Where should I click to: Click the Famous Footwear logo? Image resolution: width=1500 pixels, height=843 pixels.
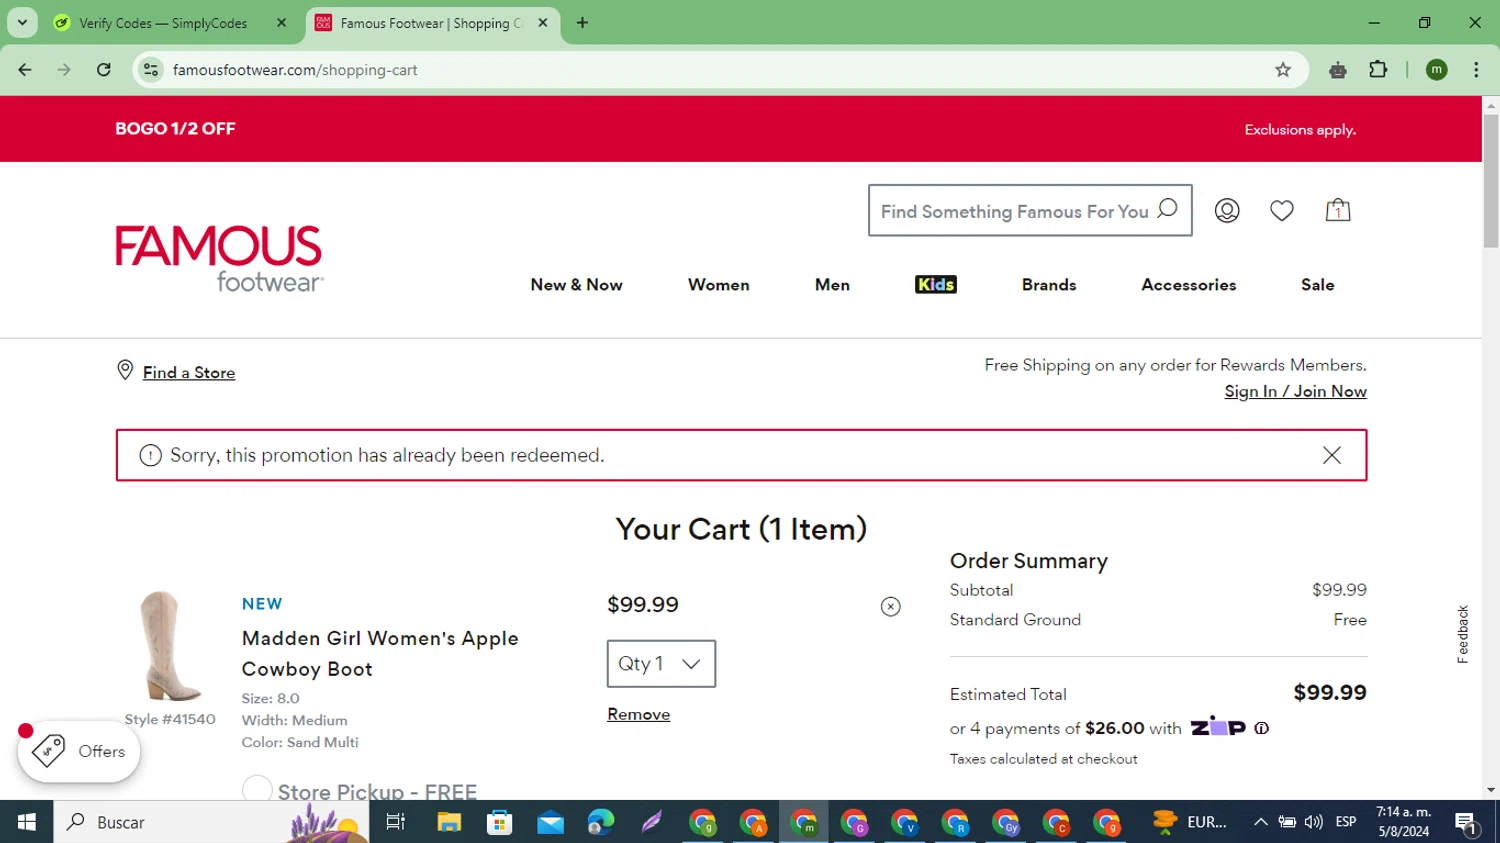(x=219, y=258)
